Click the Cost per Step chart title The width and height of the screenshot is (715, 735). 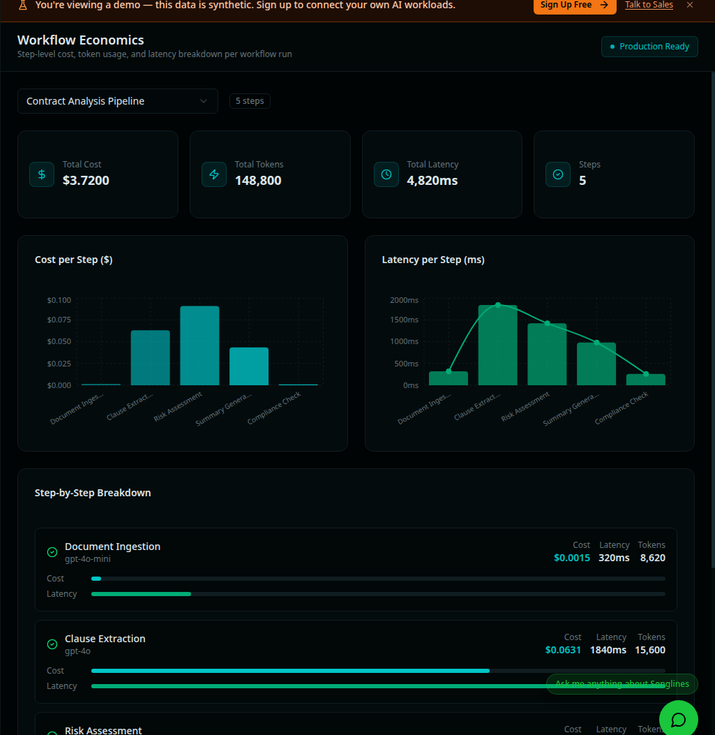point(74,260)
